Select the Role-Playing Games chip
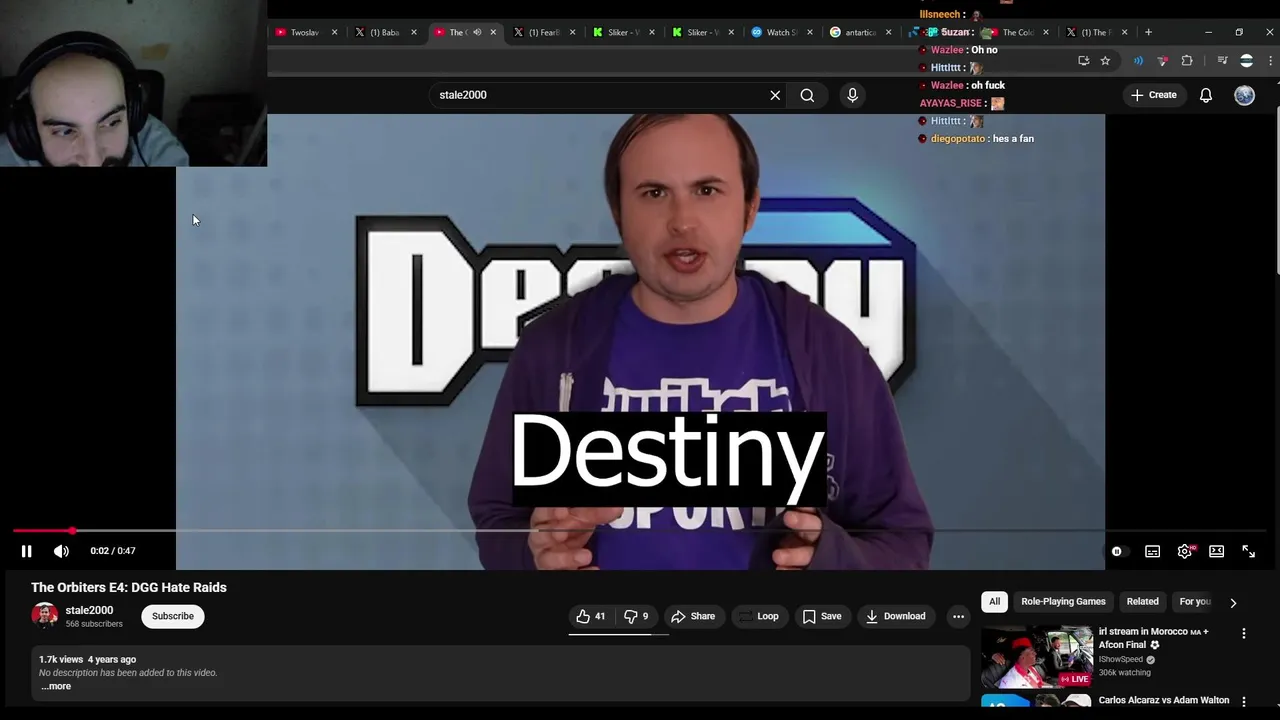The image size is (1280, 720). coord(1063,601)
